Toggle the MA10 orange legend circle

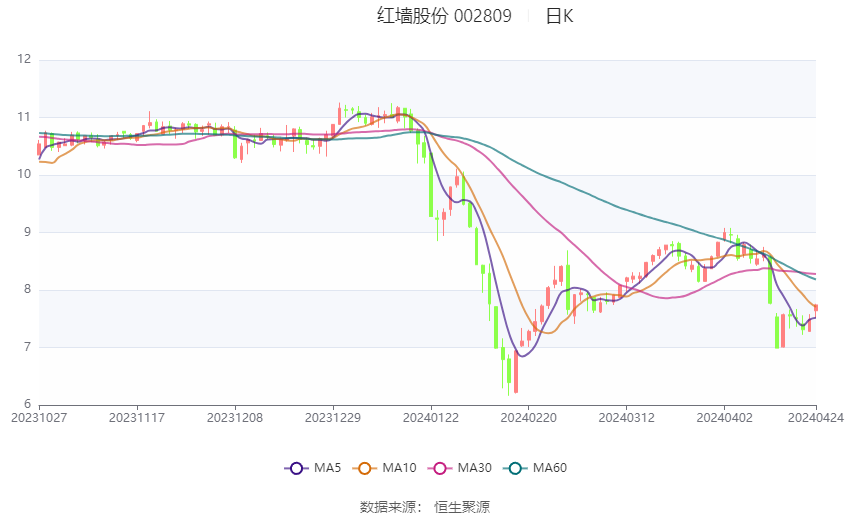tap(365, 468)
